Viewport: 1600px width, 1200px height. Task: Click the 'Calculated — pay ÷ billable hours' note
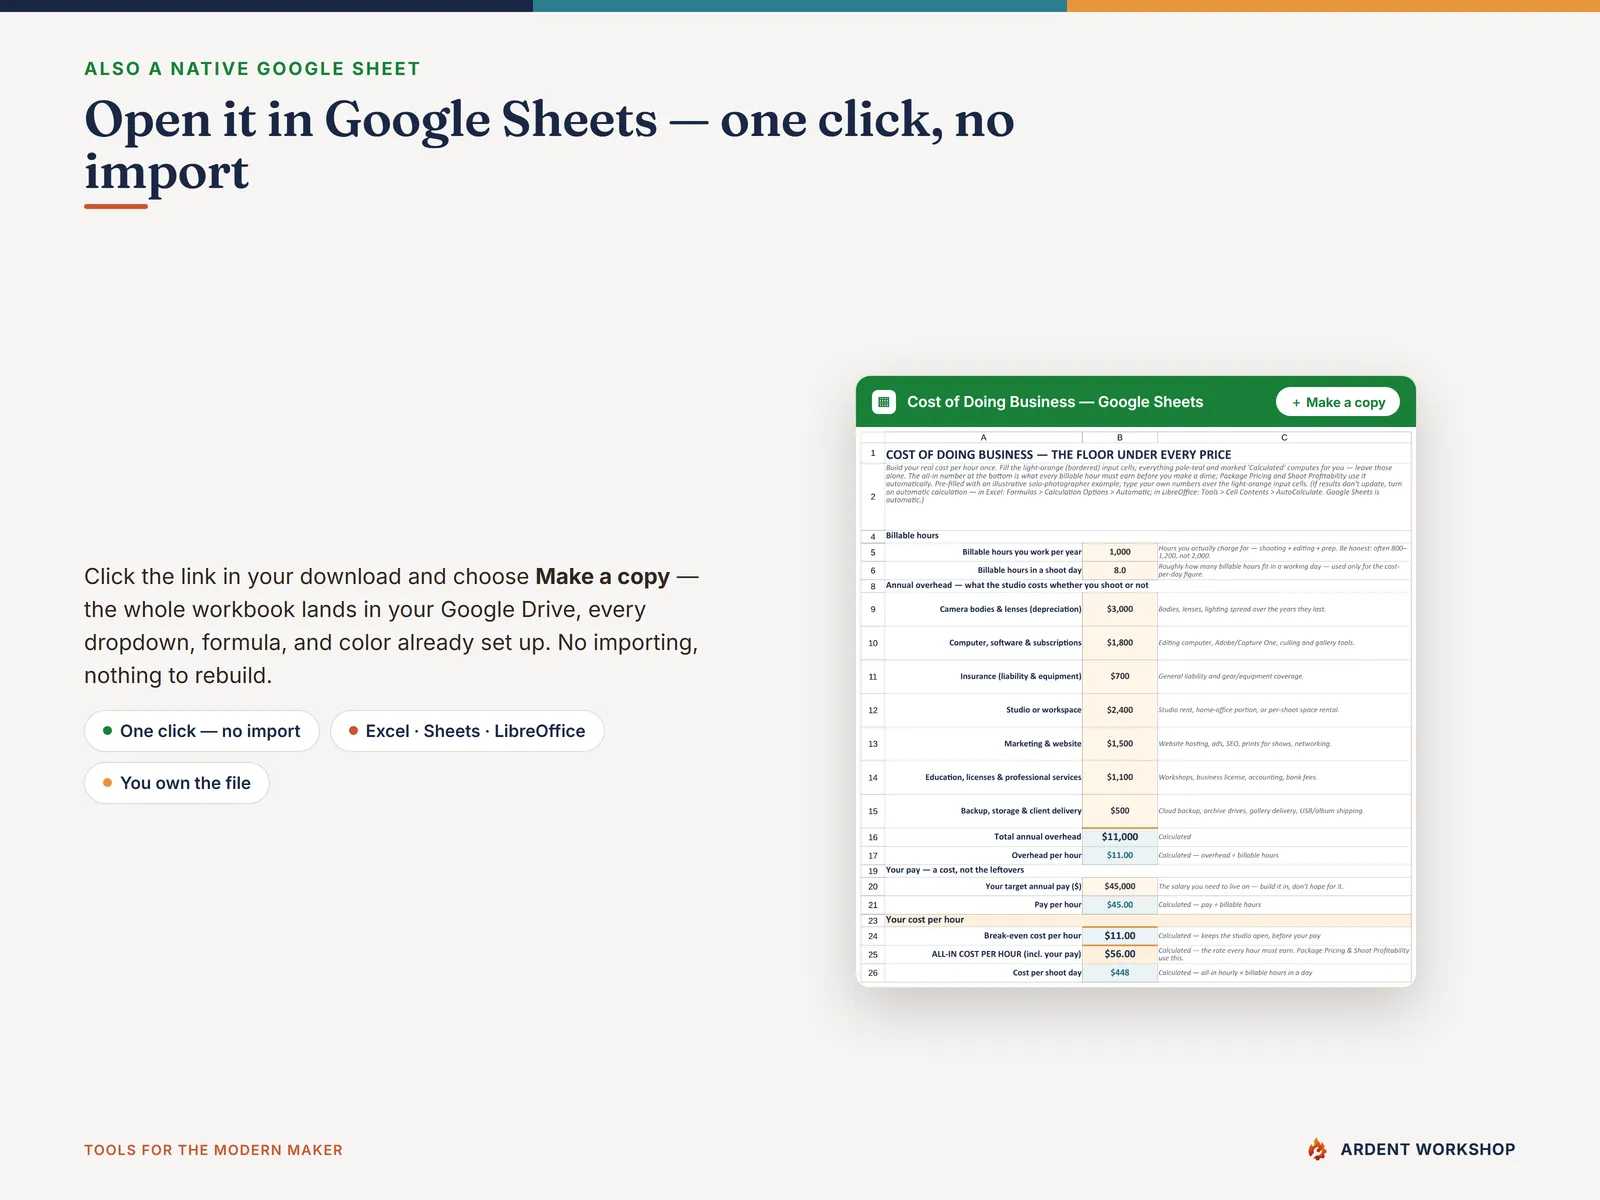click(x=1210, y=905)
